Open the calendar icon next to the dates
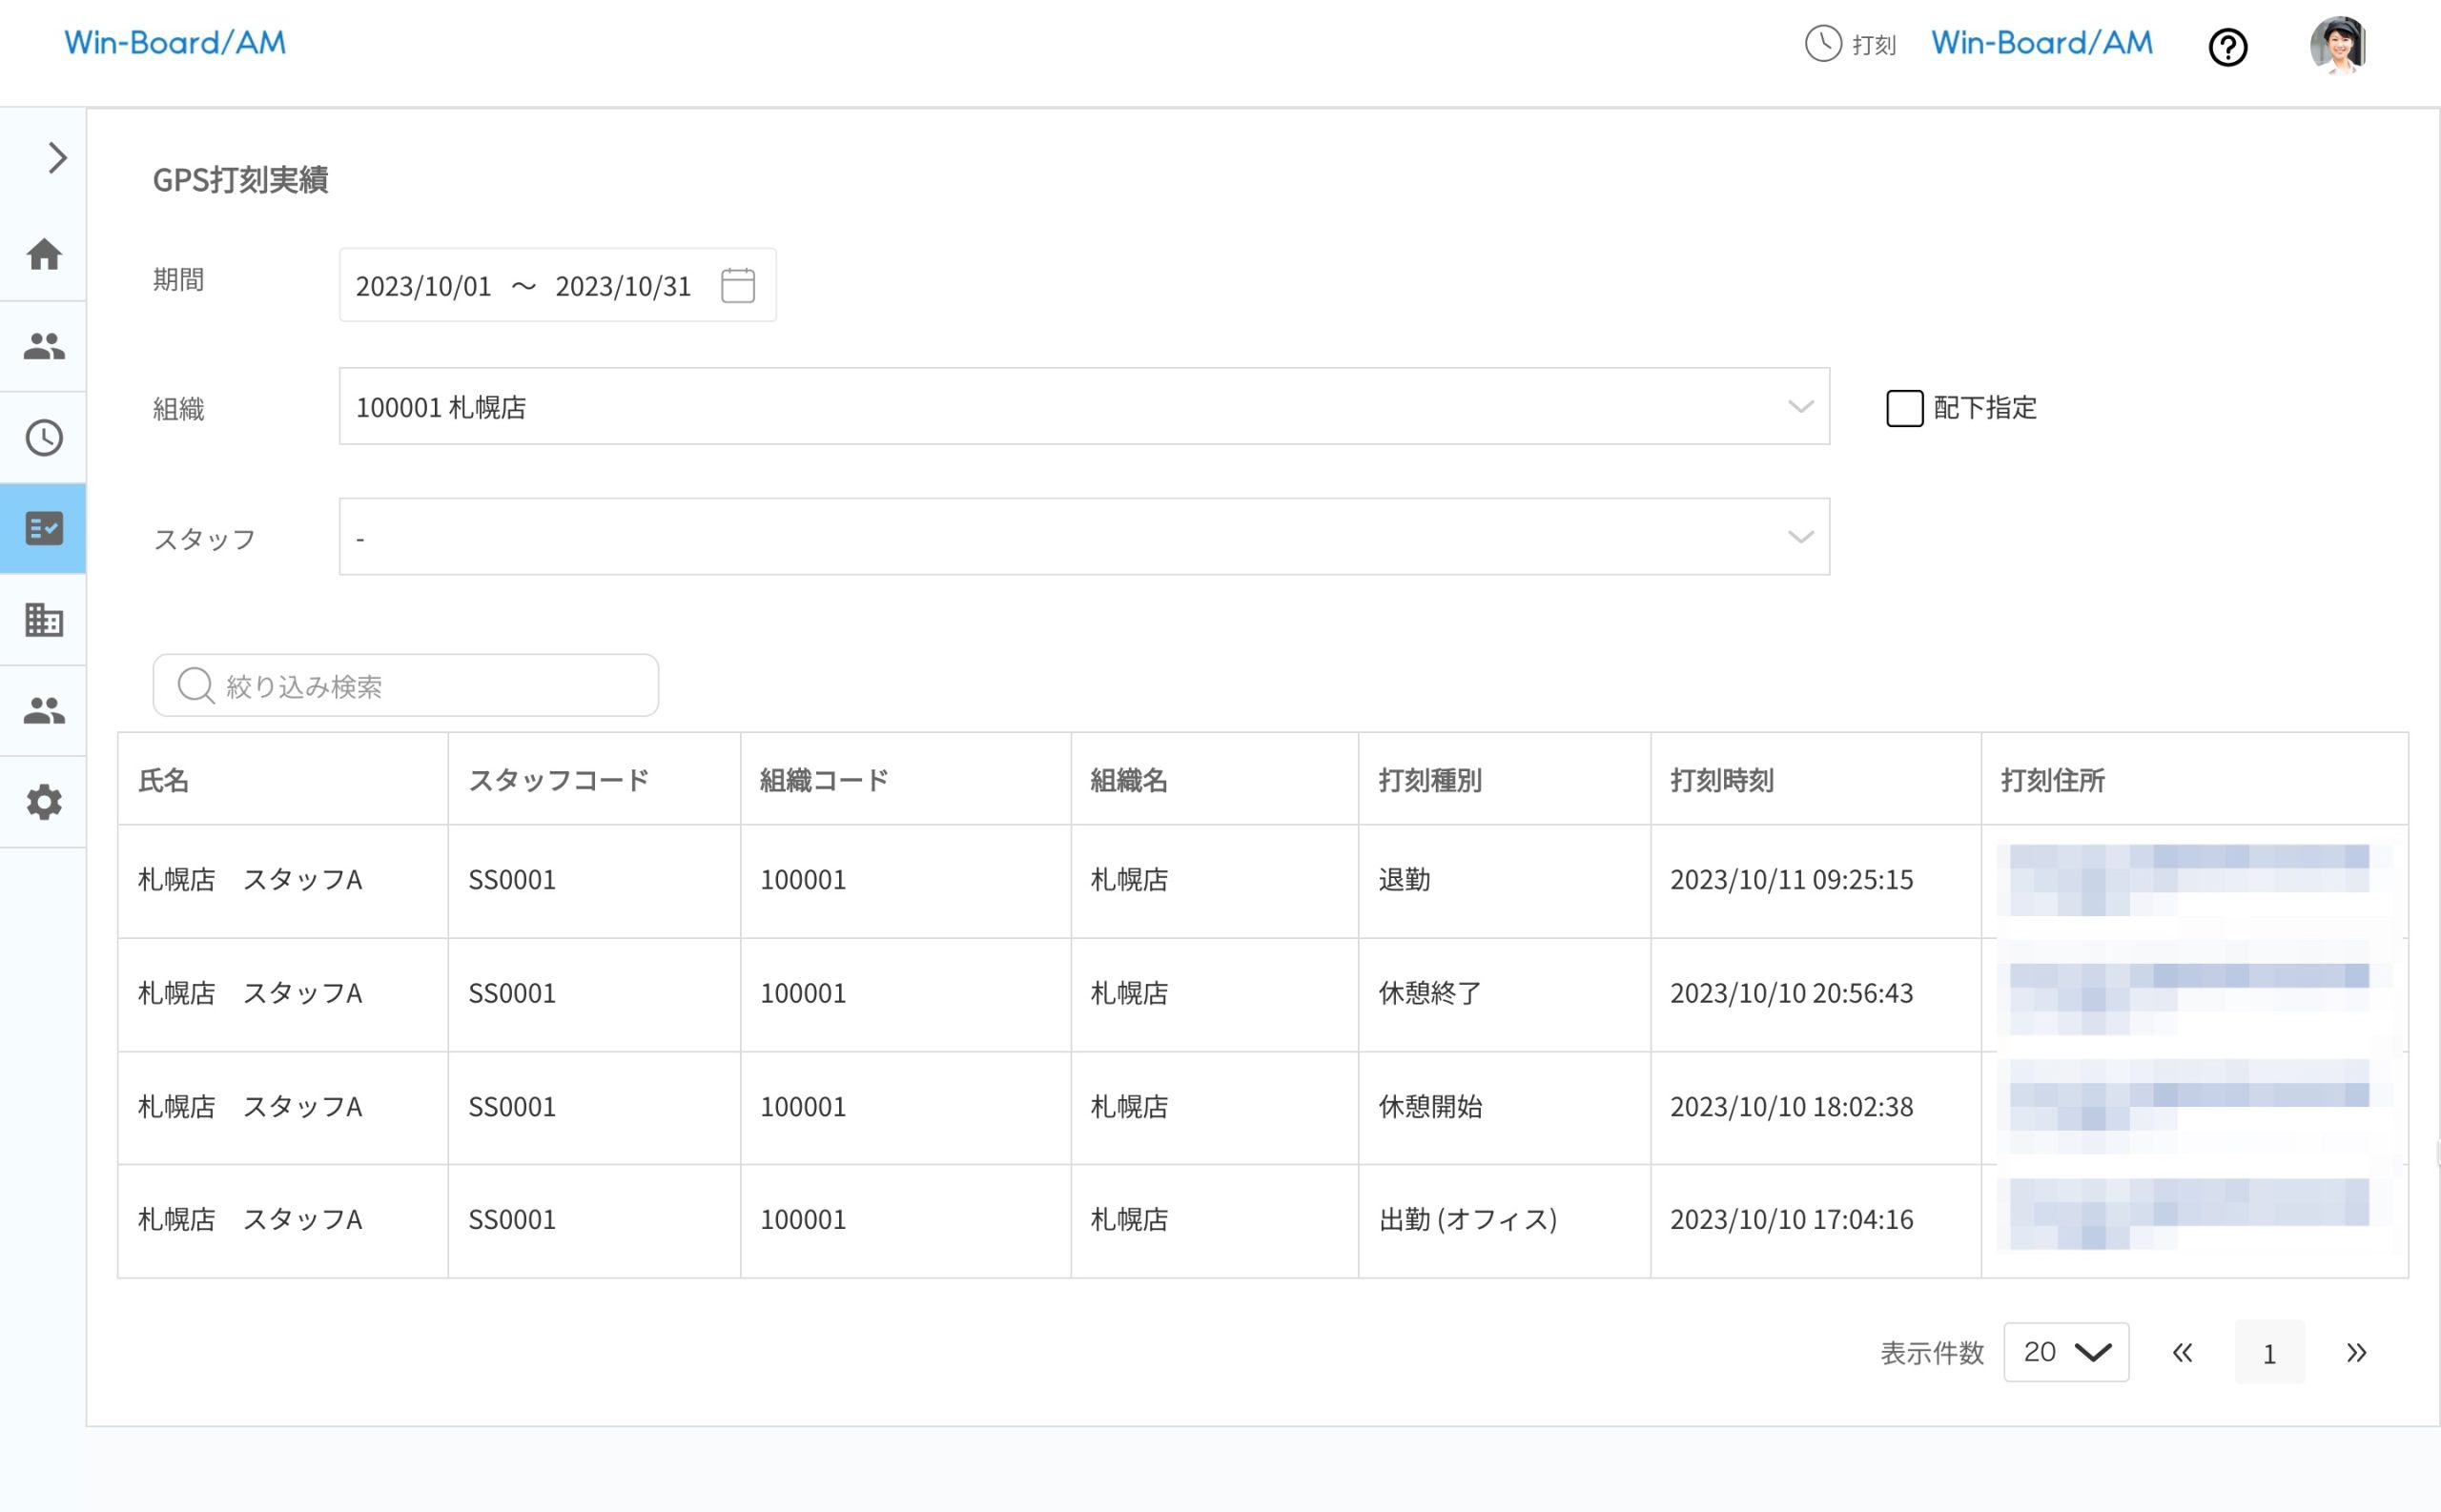Viewport: 2441px width, 1512px height. pyautogui.click(x=737, y=285)
